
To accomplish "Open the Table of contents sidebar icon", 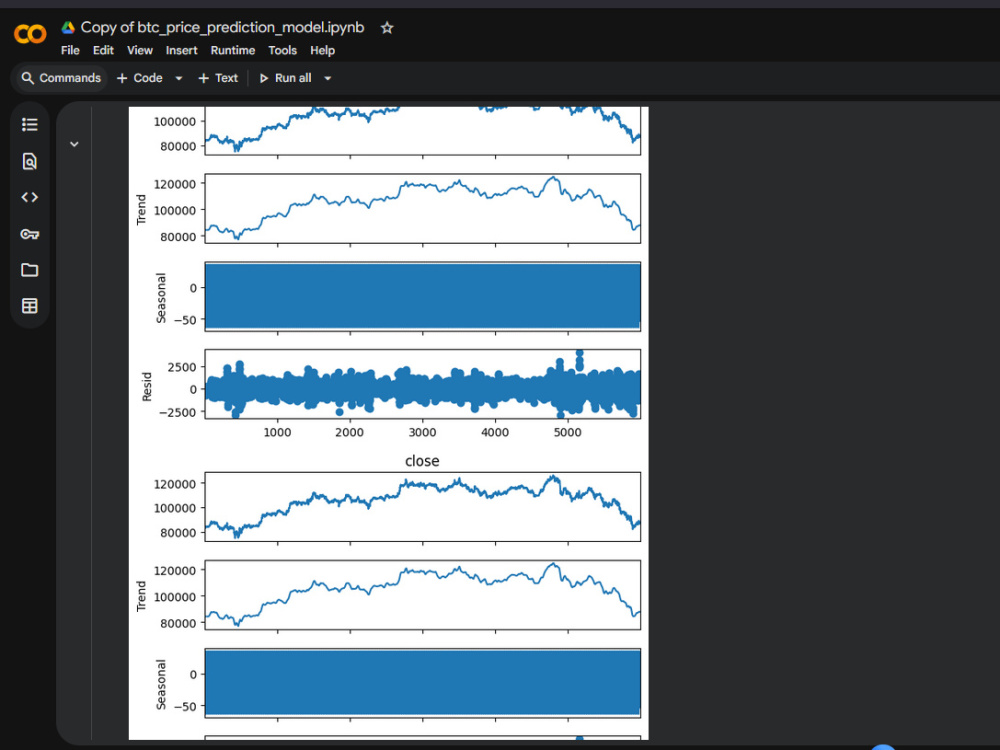I will tap(29, 124).
